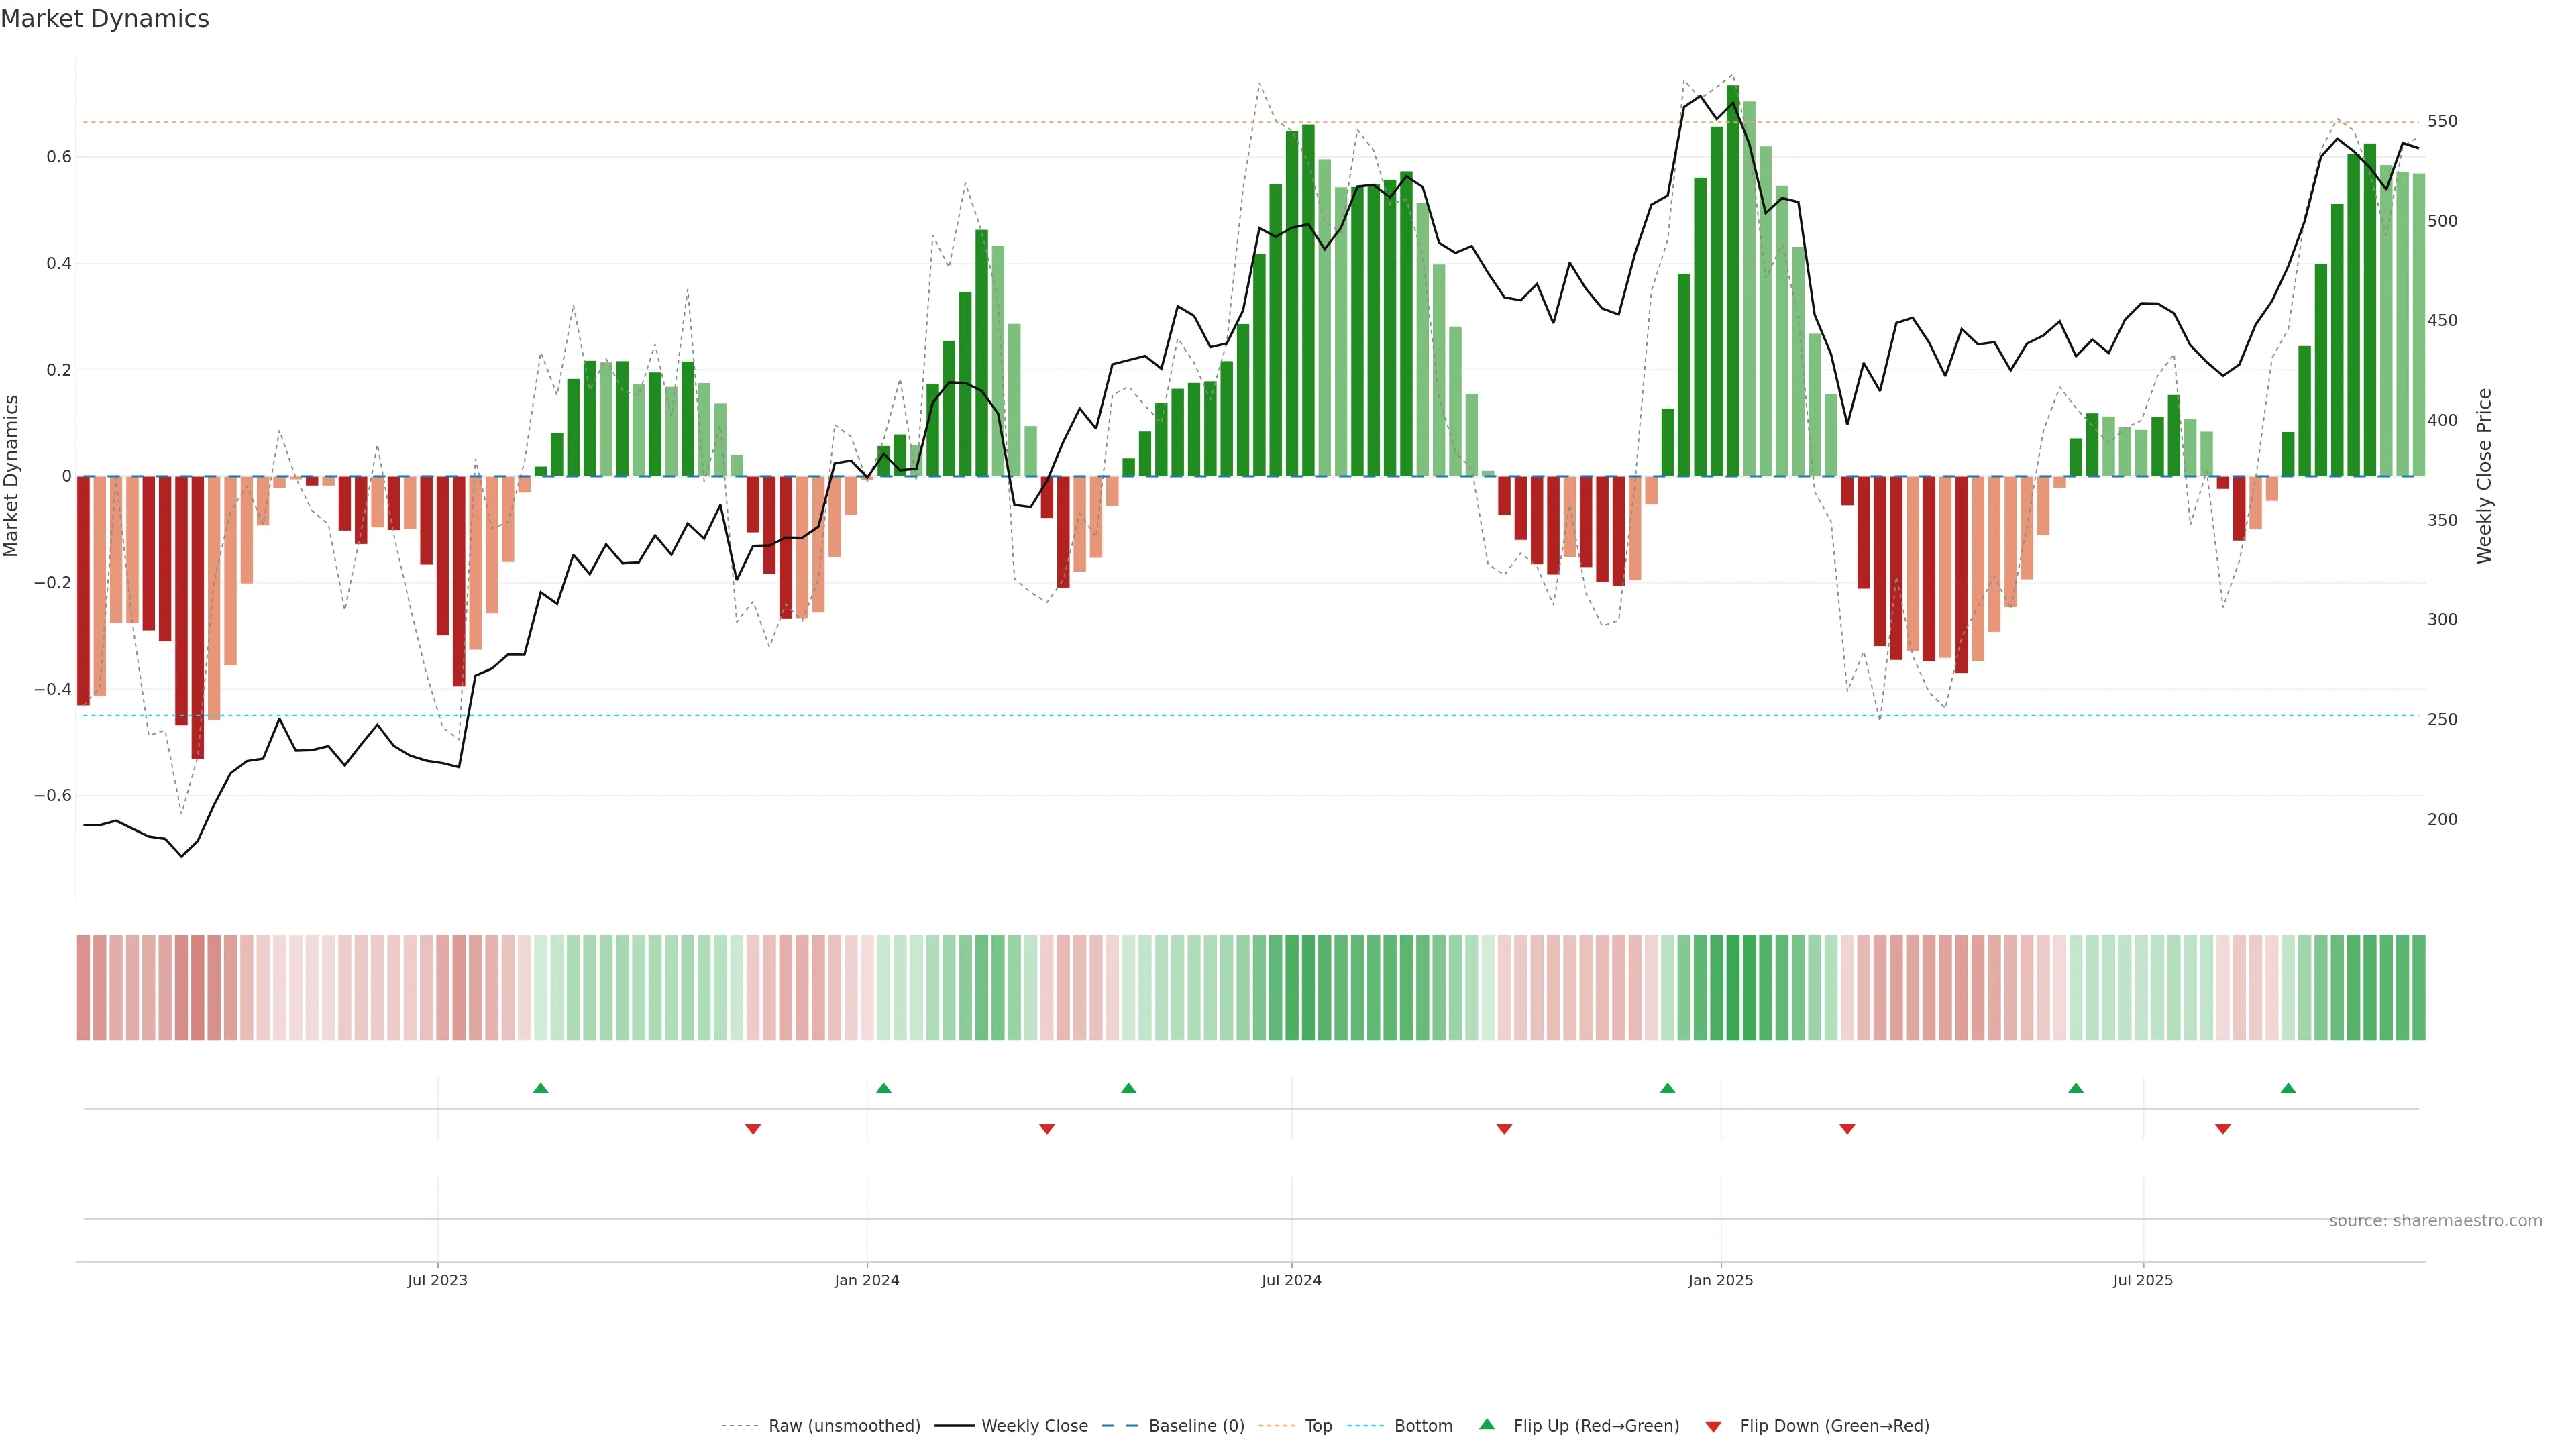
Task: Click the last heatmap strip cell
Action: [x=2418, y=987]
